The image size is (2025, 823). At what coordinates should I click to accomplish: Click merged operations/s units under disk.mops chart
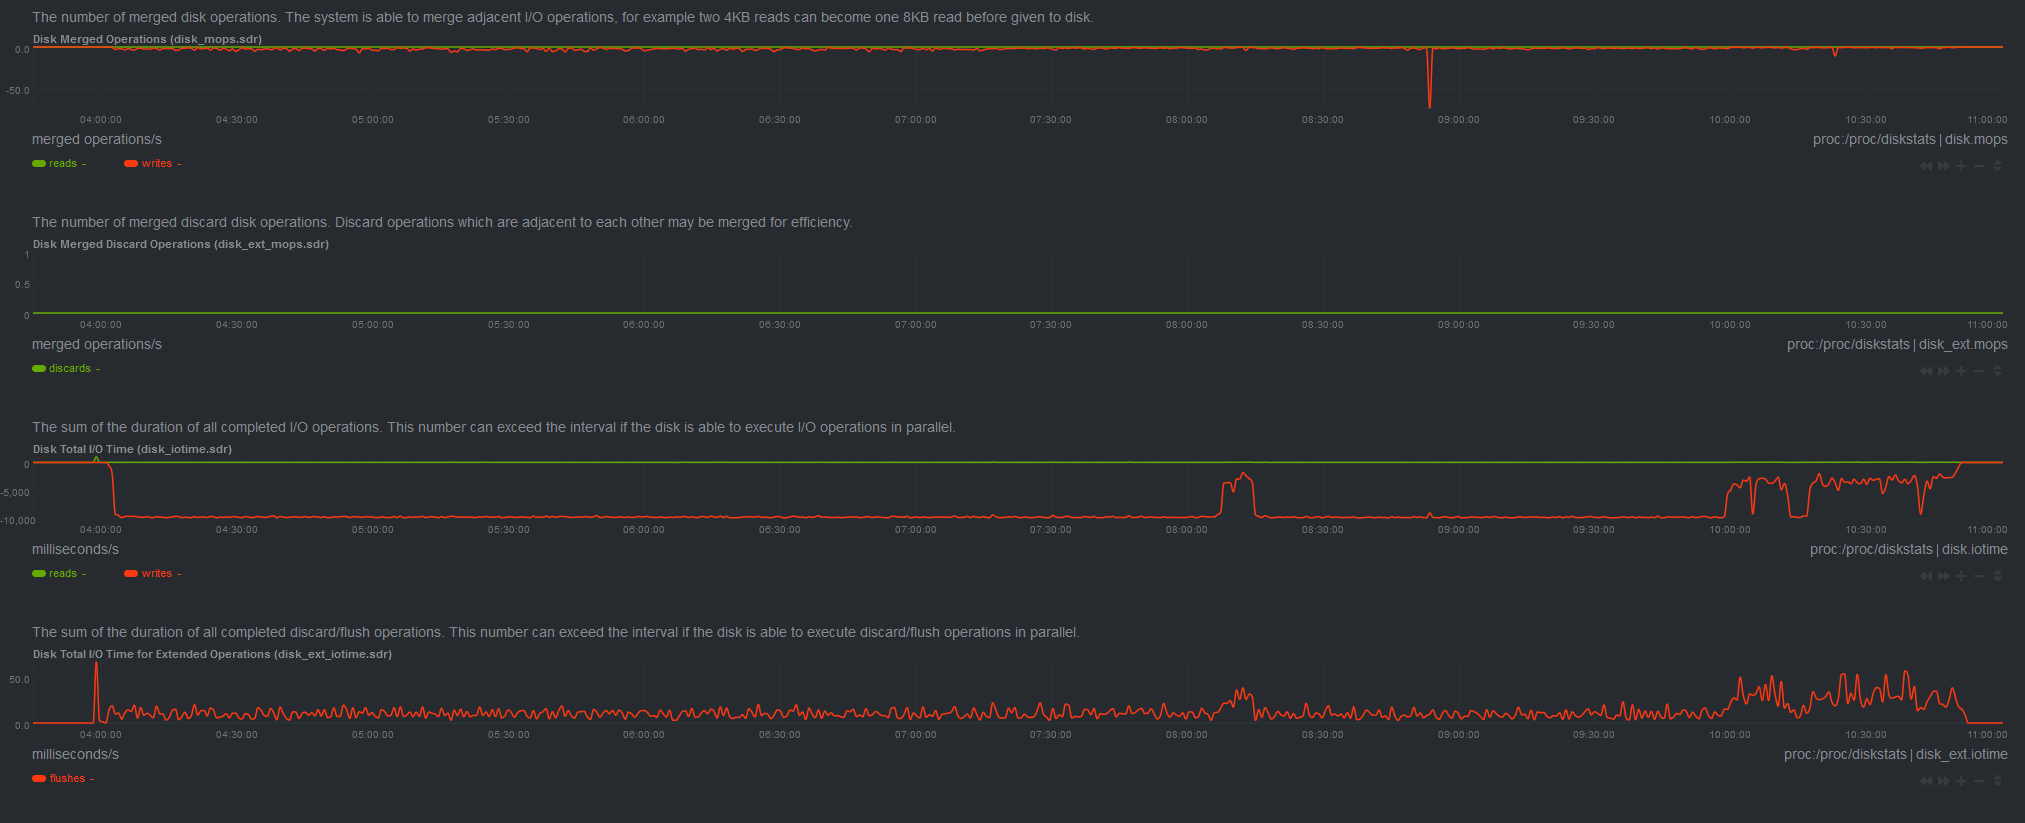pos(97,140)
